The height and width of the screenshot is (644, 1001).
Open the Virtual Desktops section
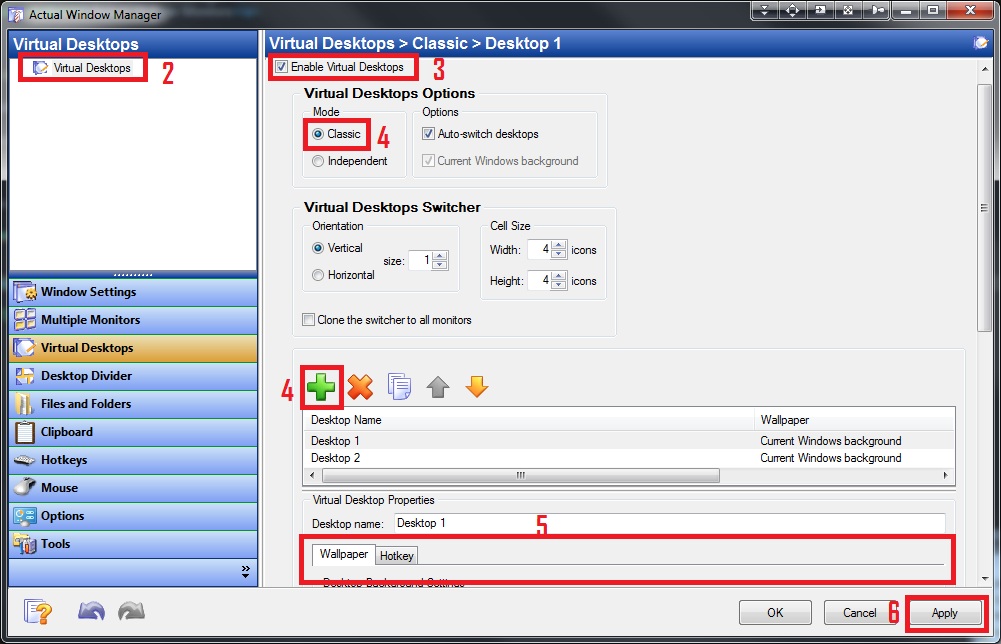point(133,348)
